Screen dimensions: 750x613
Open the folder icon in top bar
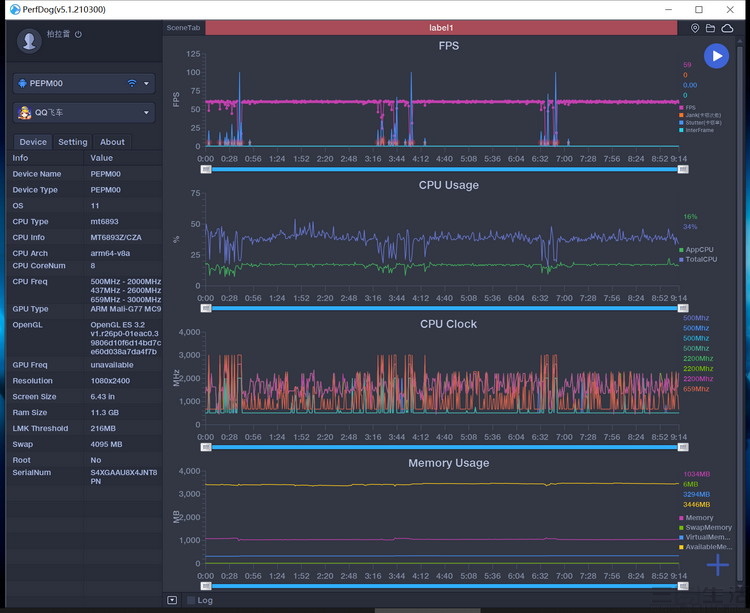pyautogui.click(x=711, y=28)
